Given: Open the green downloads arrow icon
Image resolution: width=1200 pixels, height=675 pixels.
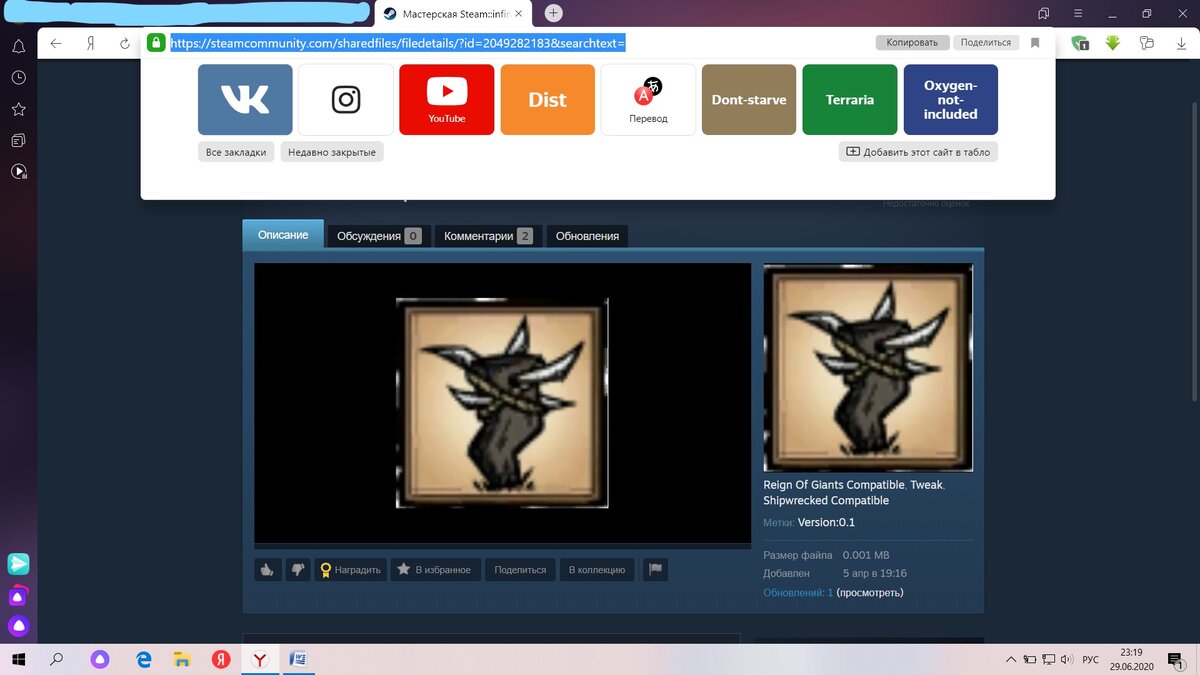Looking at the screenshot, I should [x=1113, y=43].
